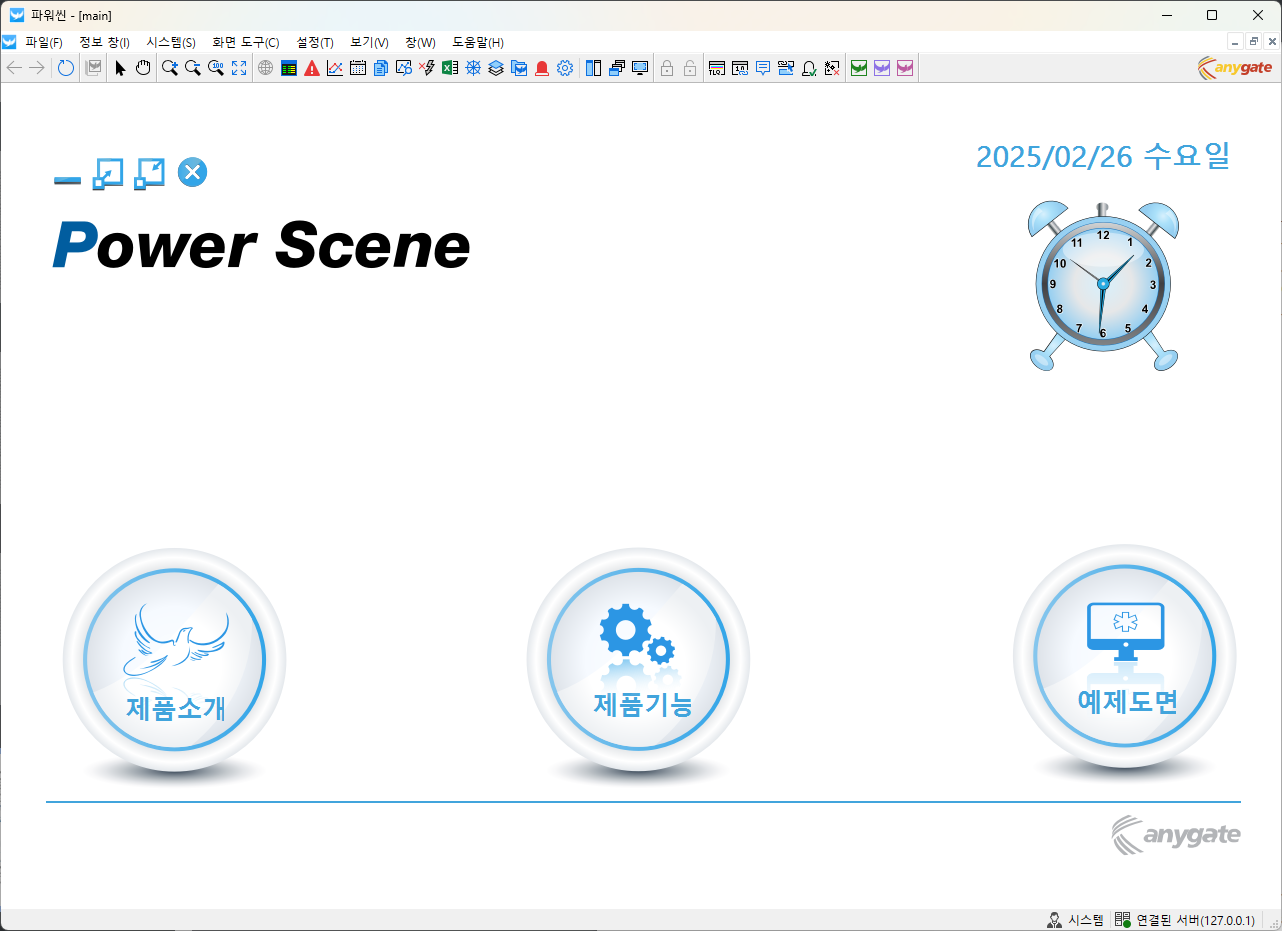Image resolution: width=1282 pixels, height=931 pixels.
Task: Click the connected server status indicator
Action: (x=1185, y=920)
